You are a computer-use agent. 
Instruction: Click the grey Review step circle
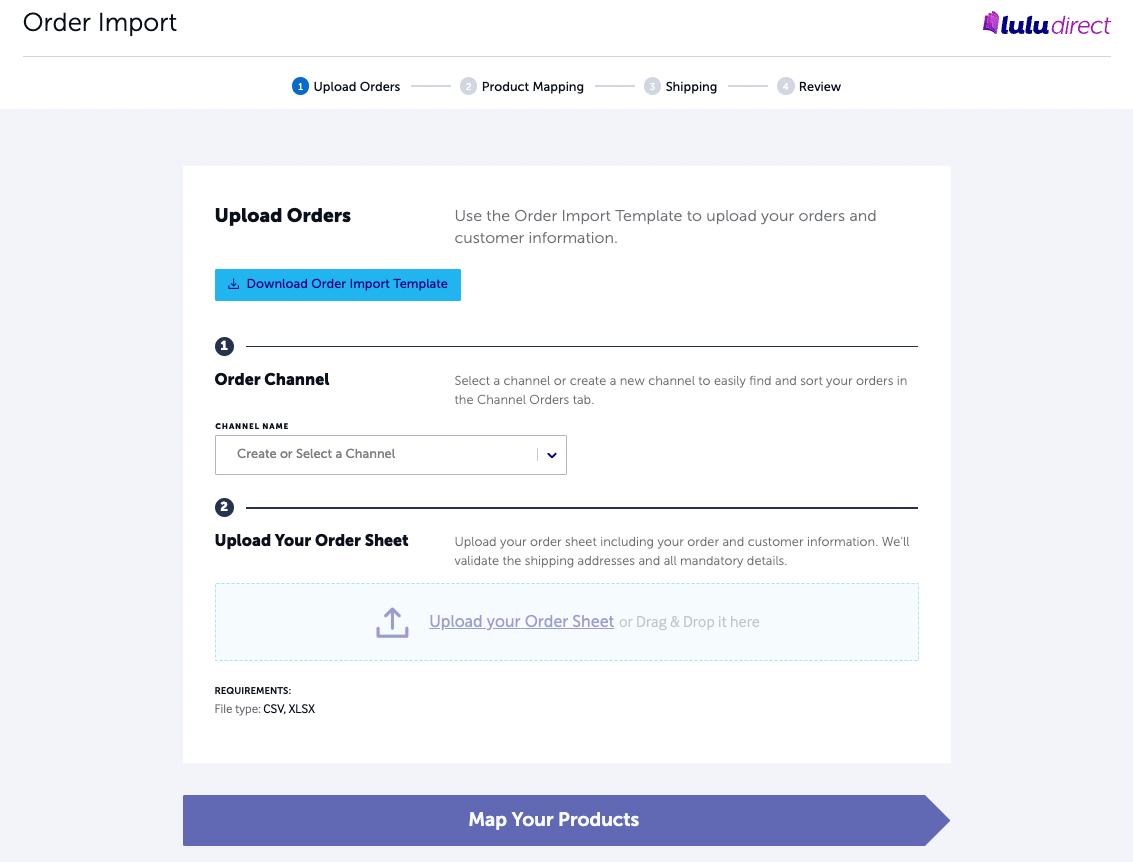[786, 86]
